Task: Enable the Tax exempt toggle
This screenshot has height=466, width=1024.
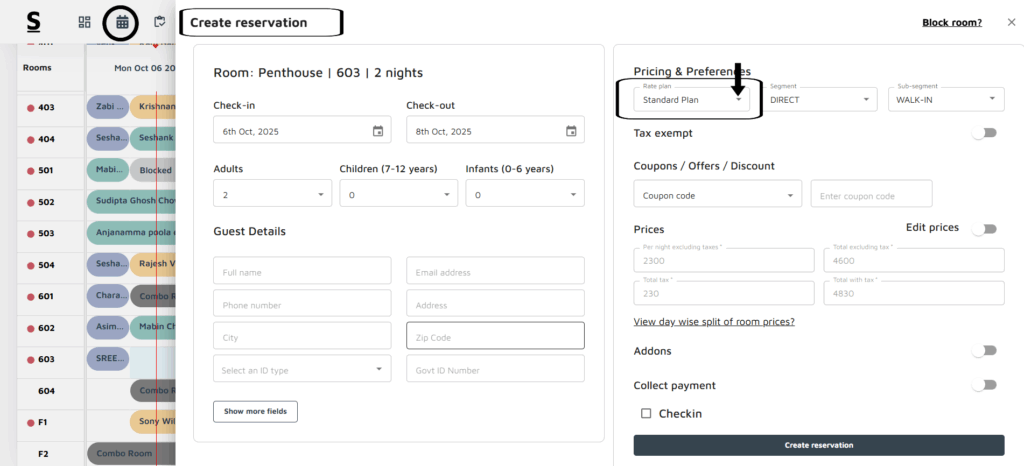Action: tap(985, 133)
